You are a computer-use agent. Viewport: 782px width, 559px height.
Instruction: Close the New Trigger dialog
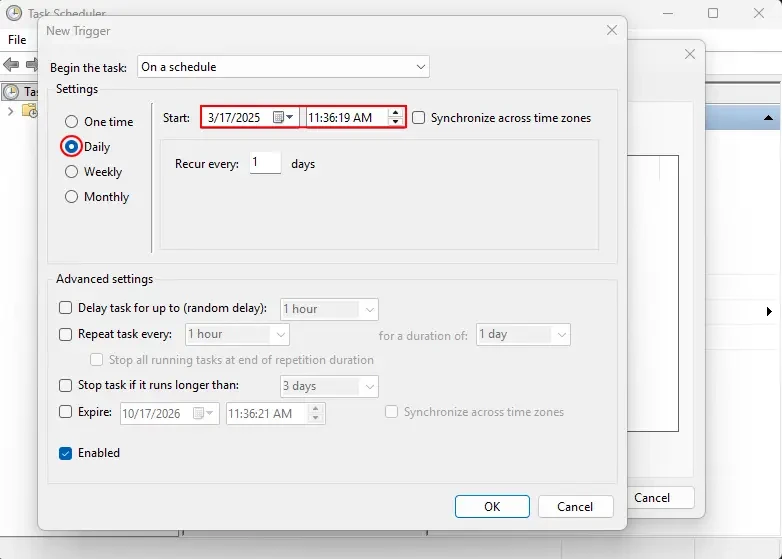611,31
